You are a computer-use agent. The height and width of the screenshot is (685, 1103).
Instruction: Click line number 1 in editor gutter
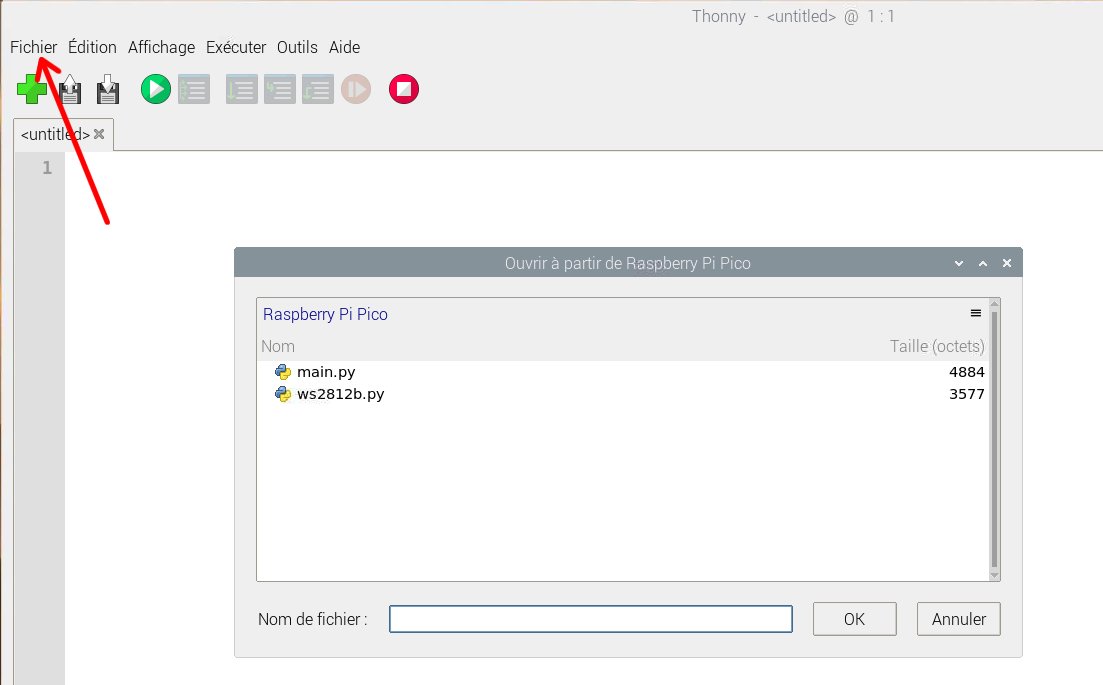coord(47,168)
